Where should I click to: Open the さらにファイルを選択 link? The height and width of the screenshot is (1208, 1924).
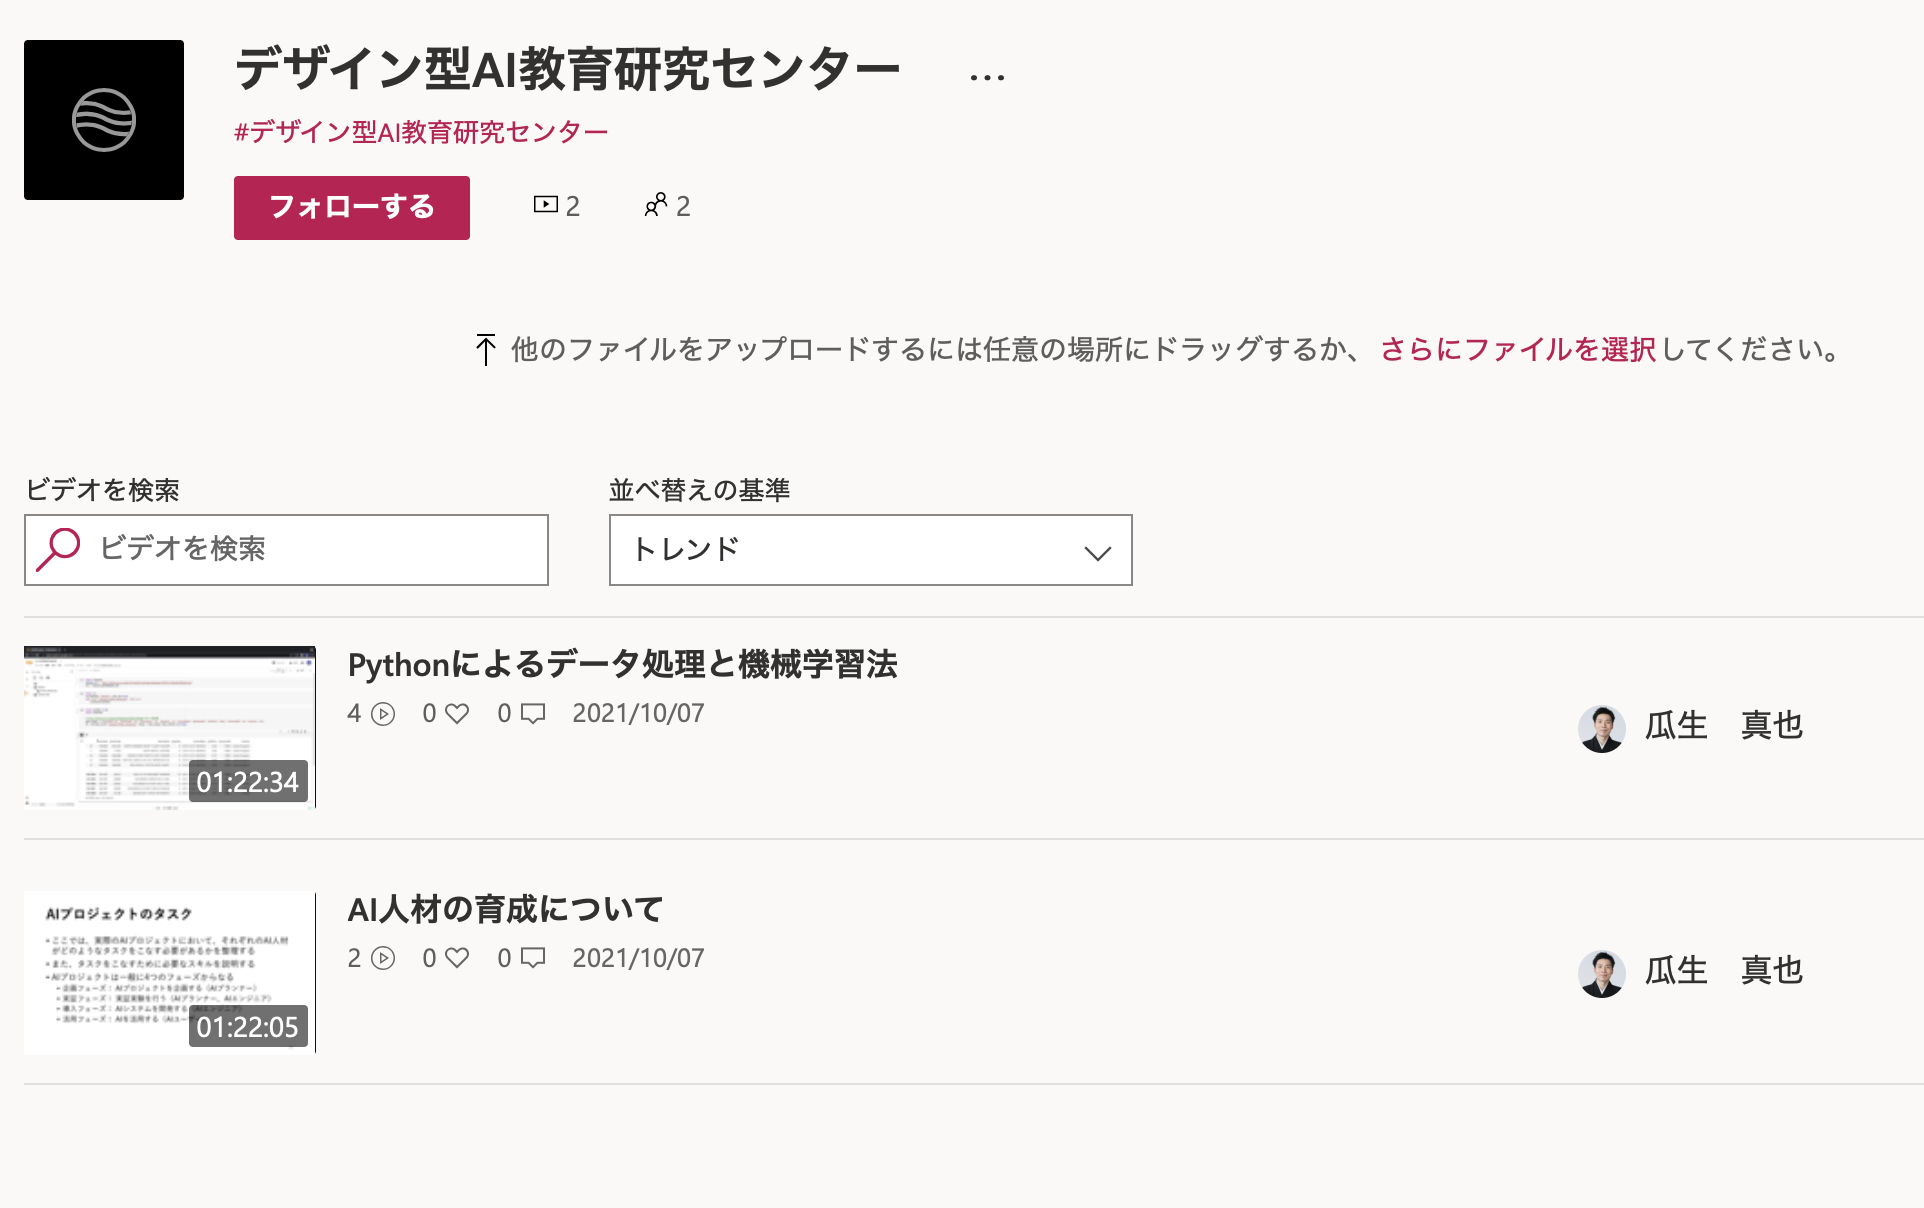[x=1518, y=350]
